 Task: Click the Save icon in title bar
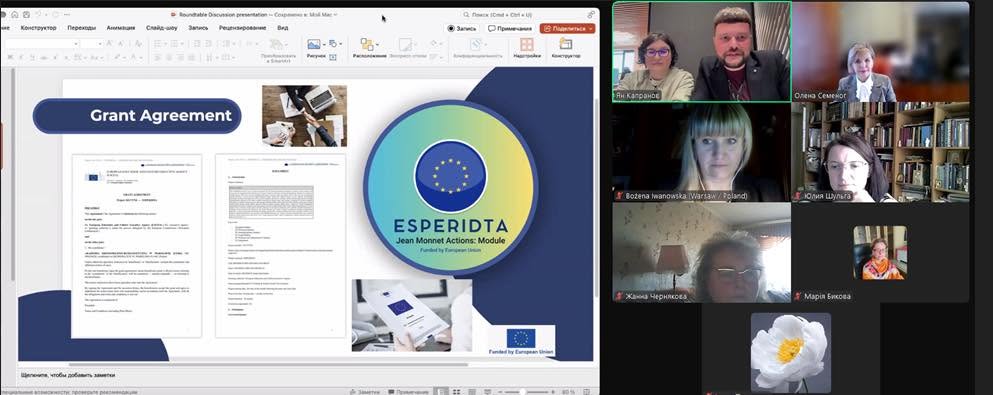point(27,14)
